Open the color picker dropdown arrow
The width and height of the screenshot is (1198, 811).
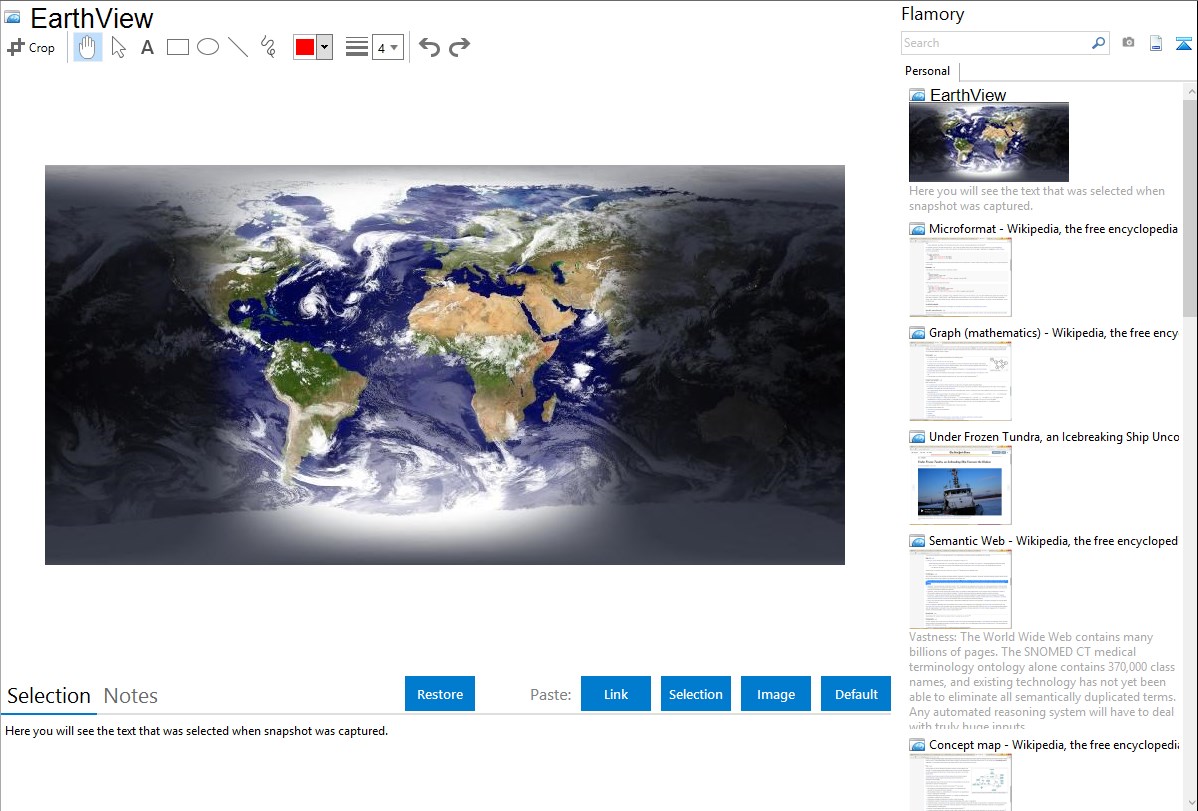(324, 47)
